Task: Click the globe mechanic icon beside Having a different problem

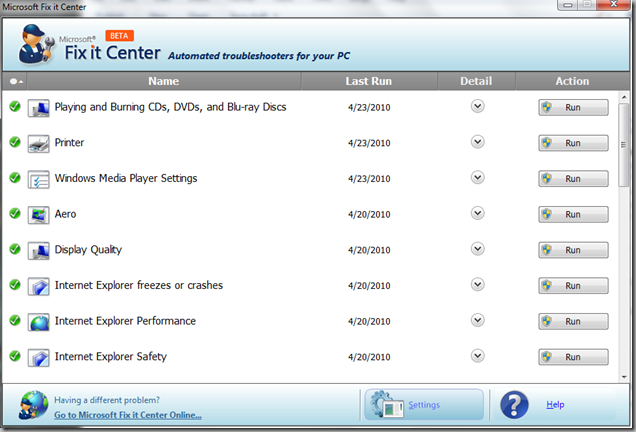Action: (33, 405)
